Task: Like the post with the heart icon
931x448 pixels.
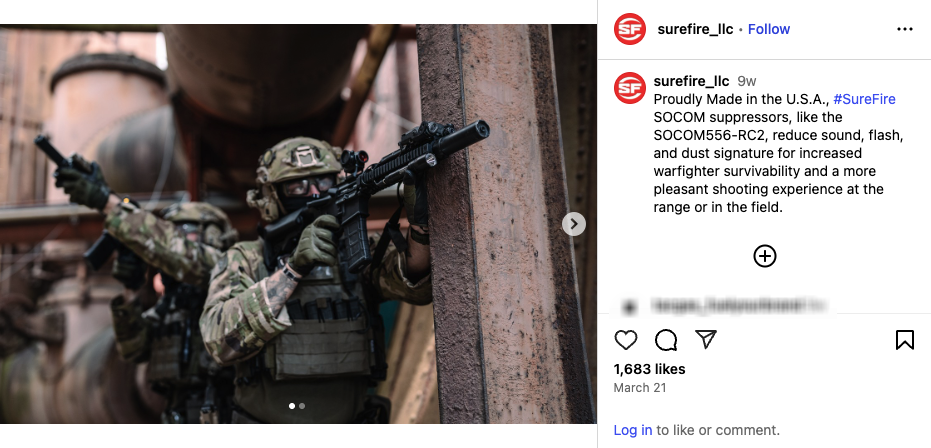Action: pos(625,340)
